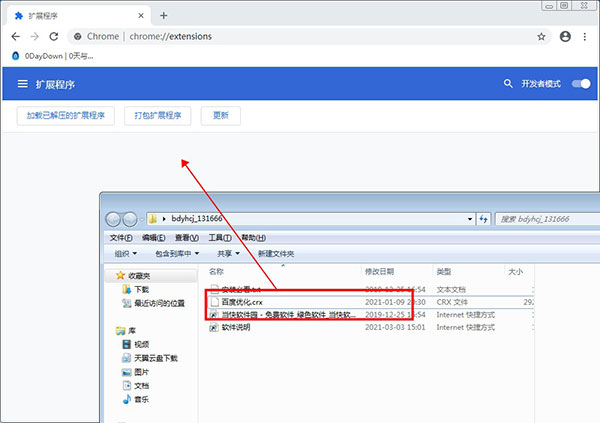Close the 扩展程序 tab
600x423 pixels.
coord(141,16)
